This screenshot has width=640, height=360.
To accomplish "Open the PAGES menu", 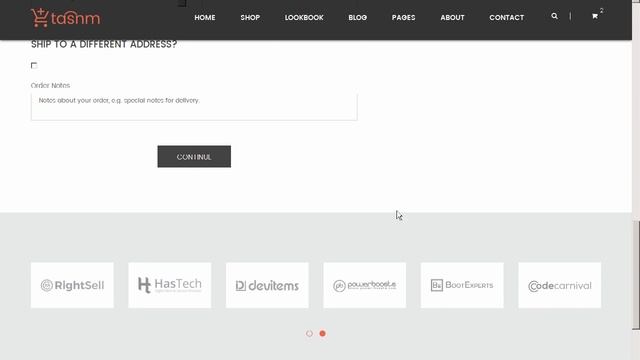I will 404,18.
